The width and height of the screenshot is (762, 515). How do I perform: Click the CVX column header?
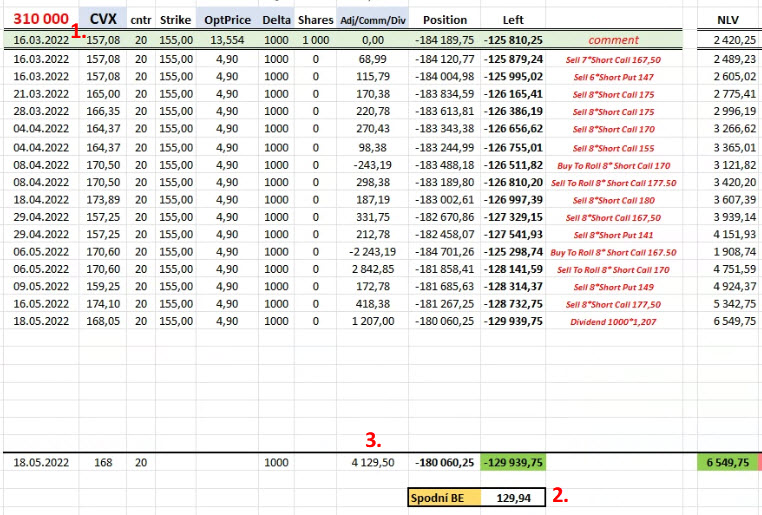click(x=102, y=19)
